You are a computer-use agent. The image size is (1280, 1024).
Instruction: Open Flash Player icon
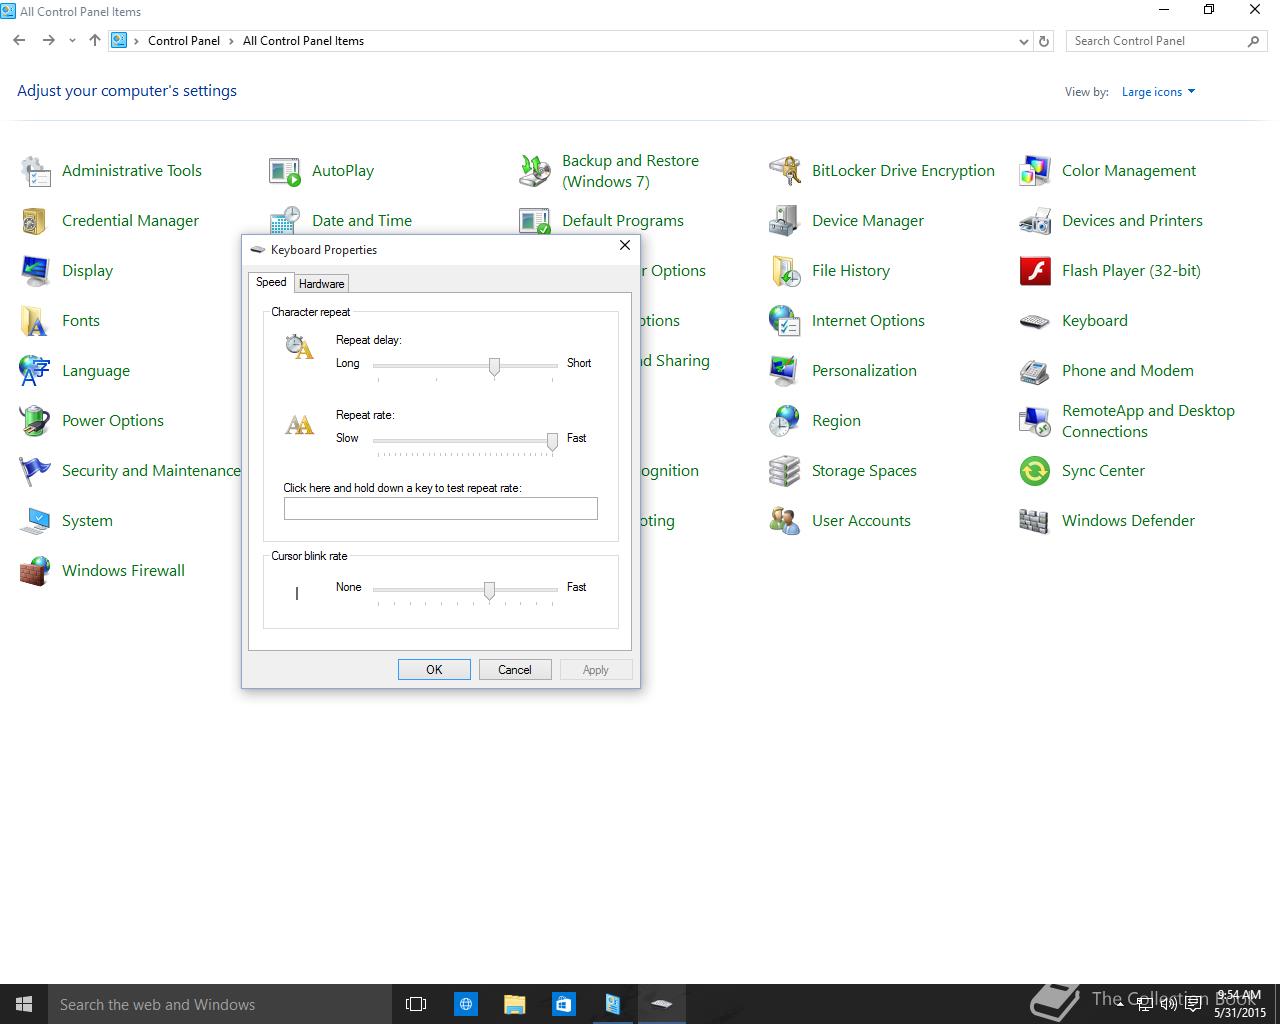pos(1035,271)
